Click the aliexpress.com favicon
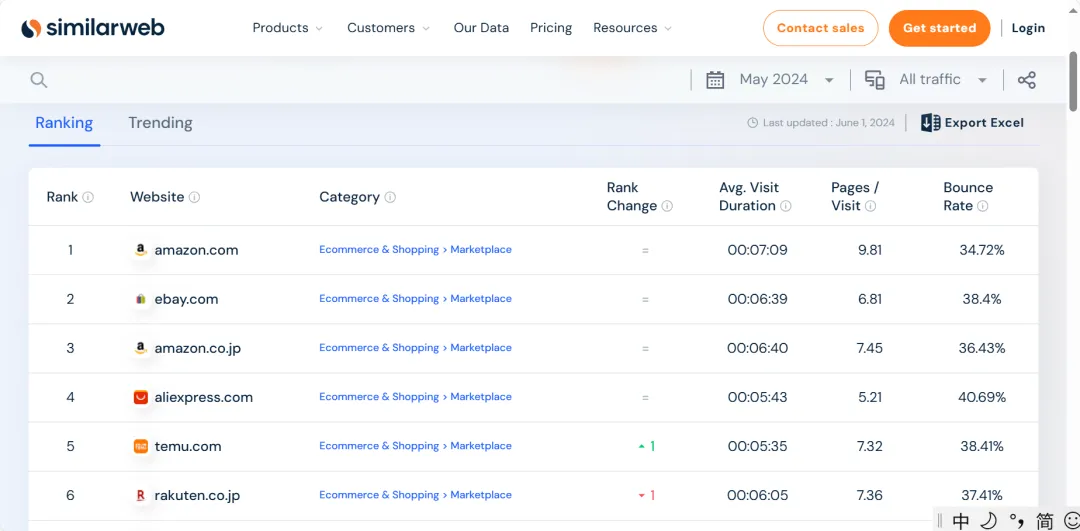 (x=141, y=397)
